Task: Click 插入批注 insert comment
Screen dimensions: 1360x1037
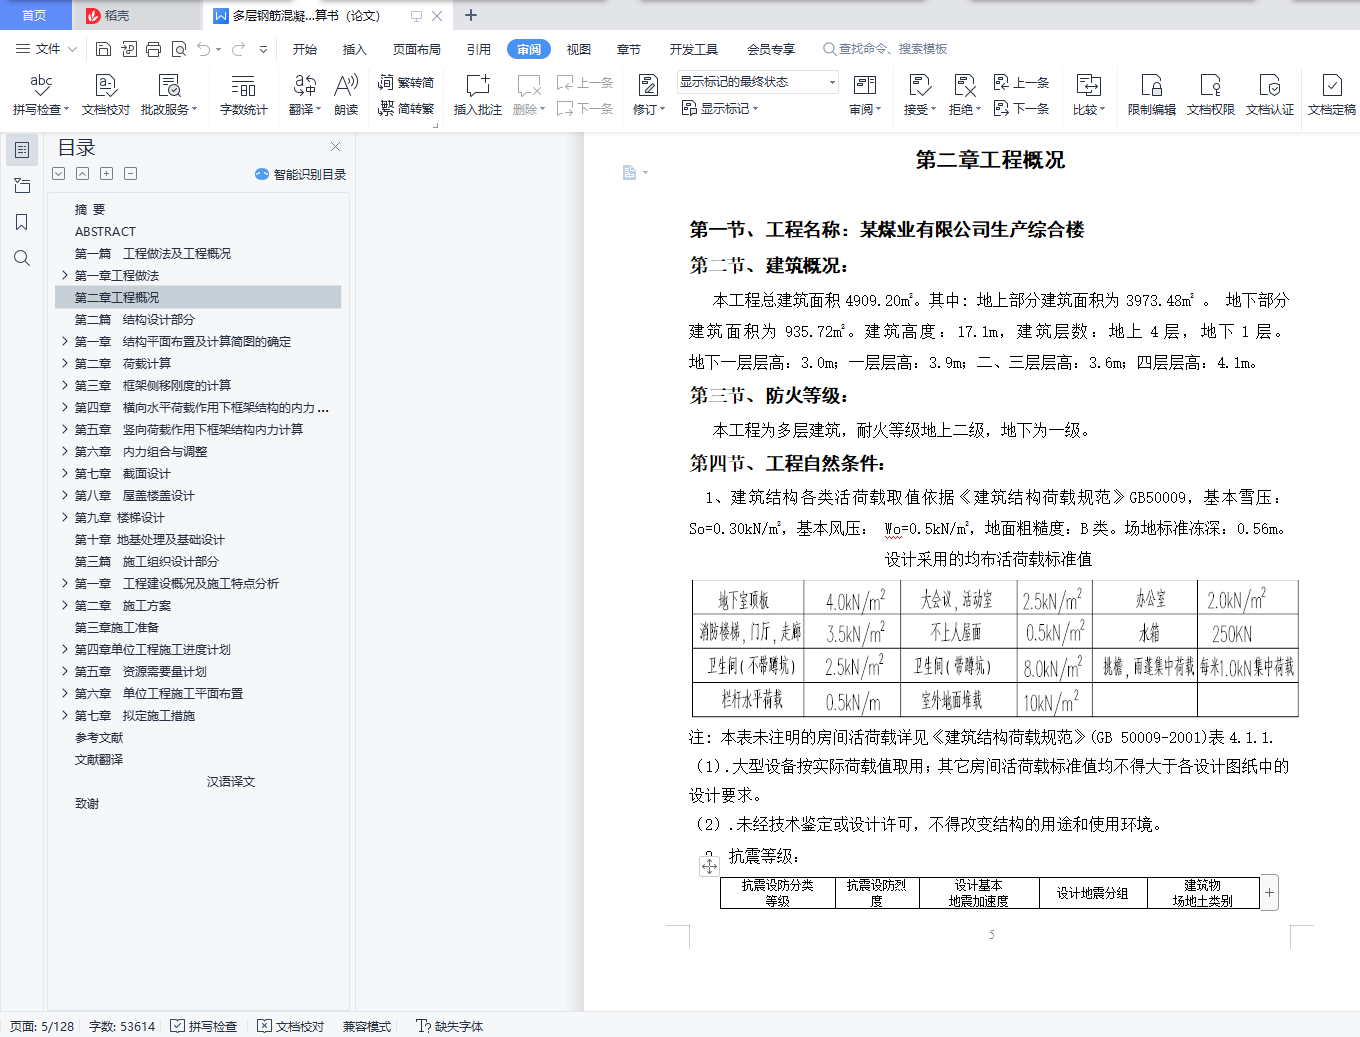Action: [x=478, y=95]
